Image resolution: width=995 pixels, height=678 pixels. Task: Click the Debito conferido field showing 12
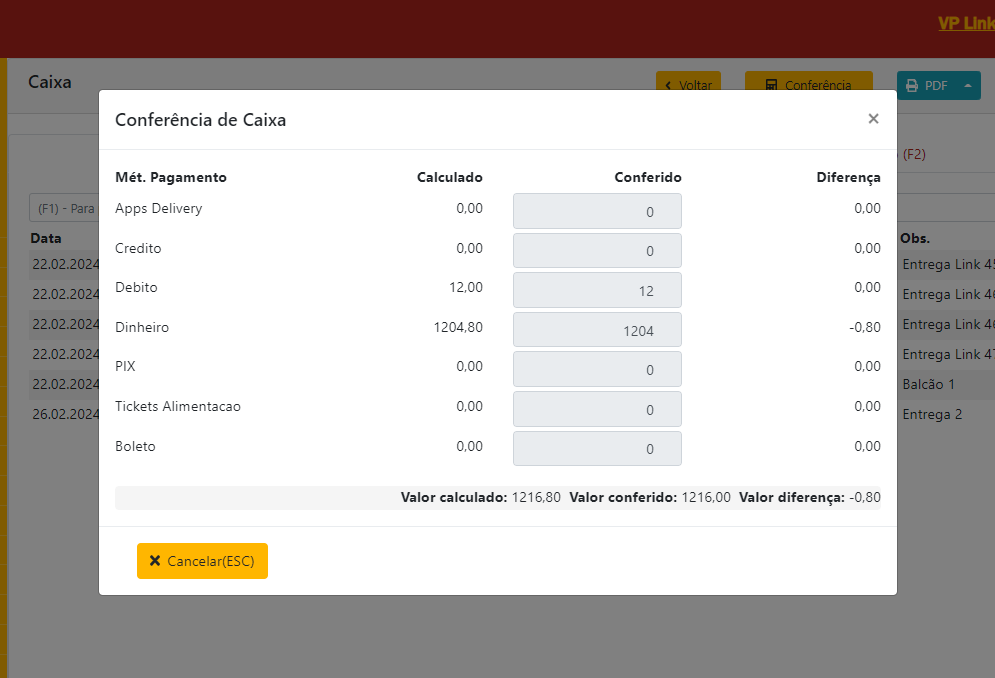click(x=597, y=290)
